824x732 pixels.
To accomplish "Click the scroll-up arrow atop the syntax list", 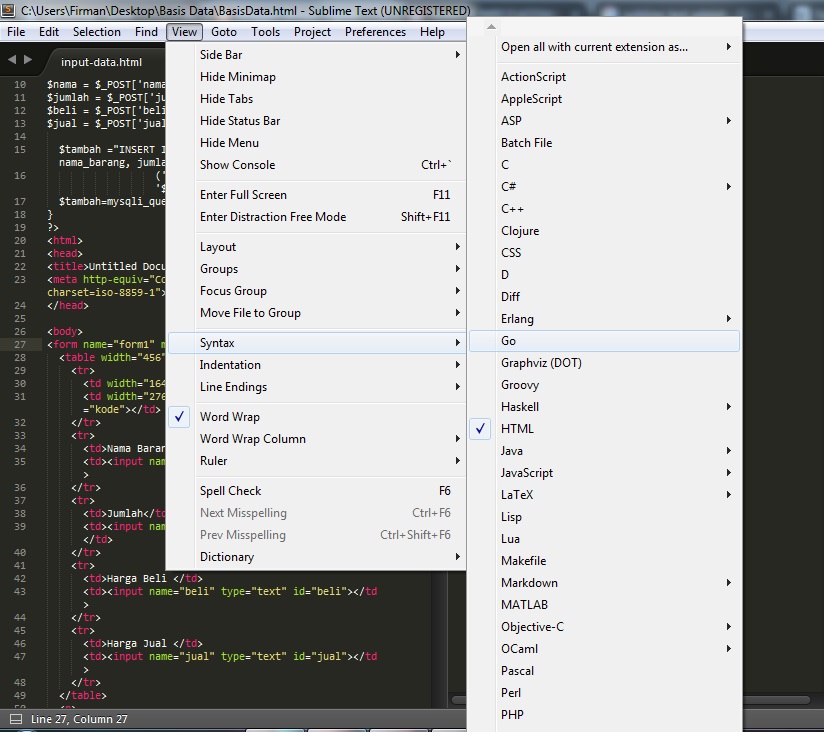I will pyautogui.click(x=490, y=27).
